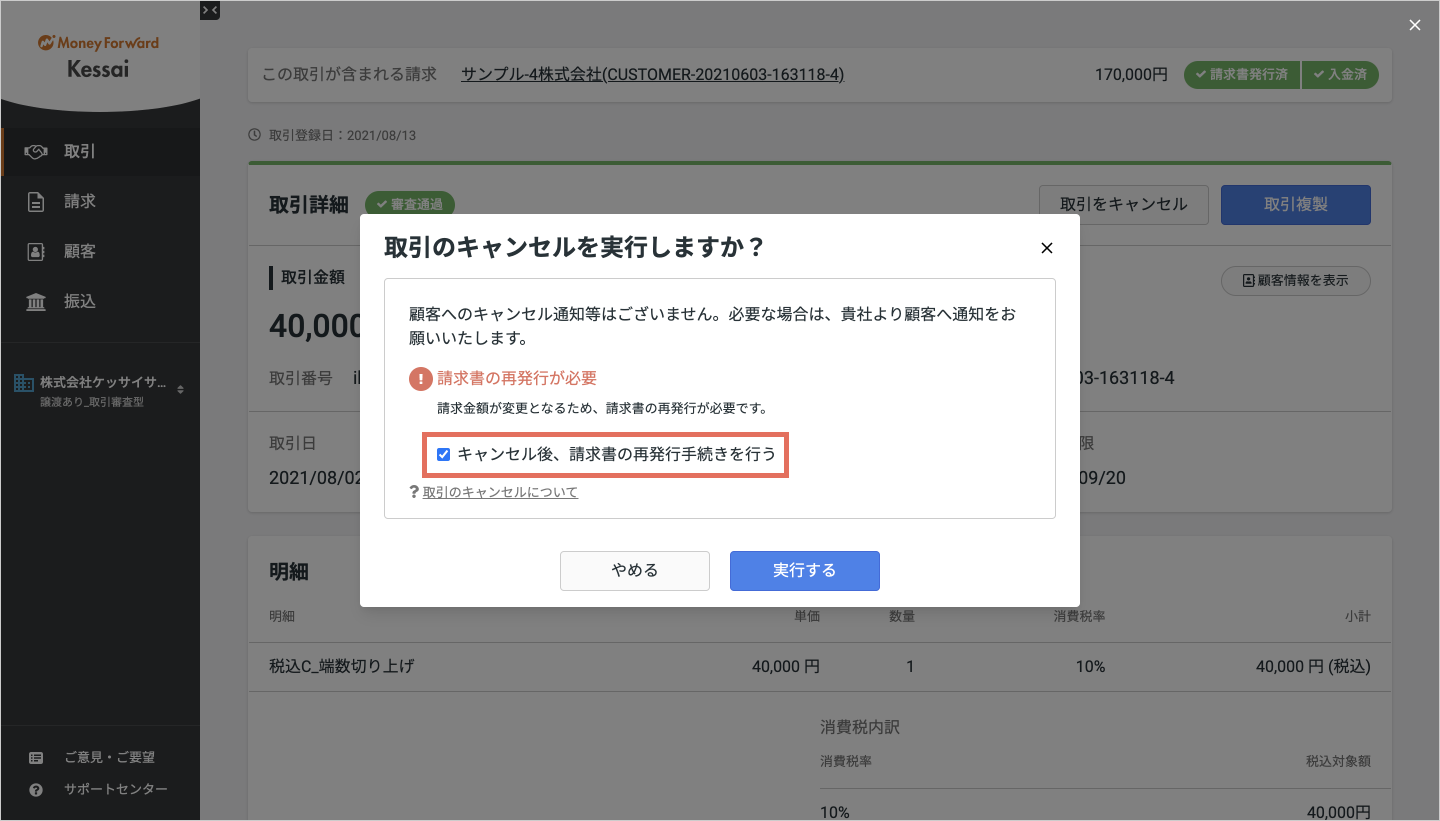Open the 取引 sidebar menu

(100, 151)
